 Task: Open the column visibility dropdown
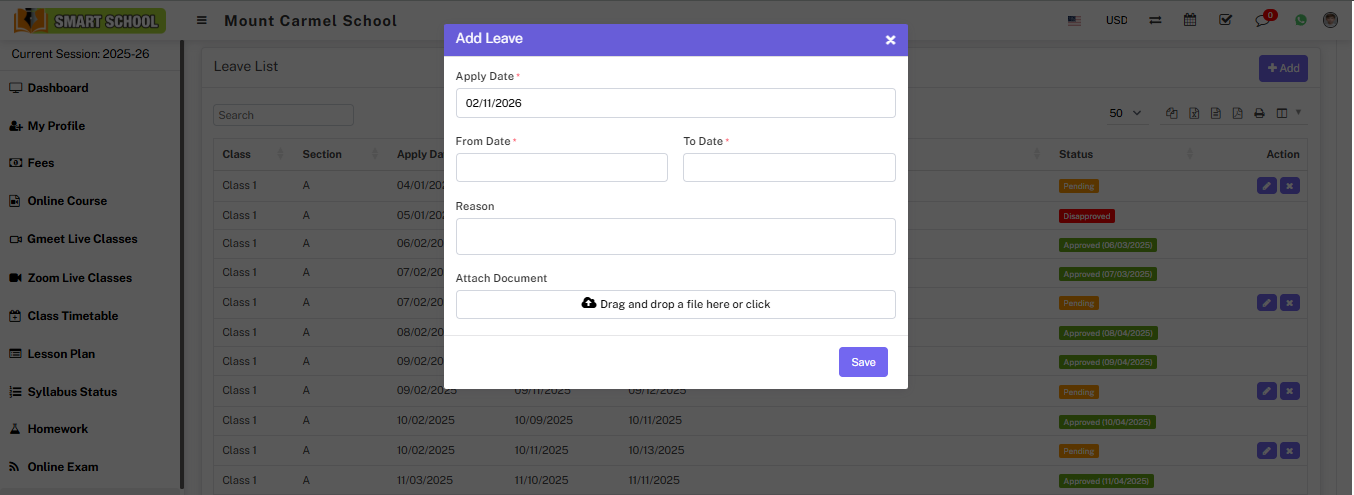1285,113
